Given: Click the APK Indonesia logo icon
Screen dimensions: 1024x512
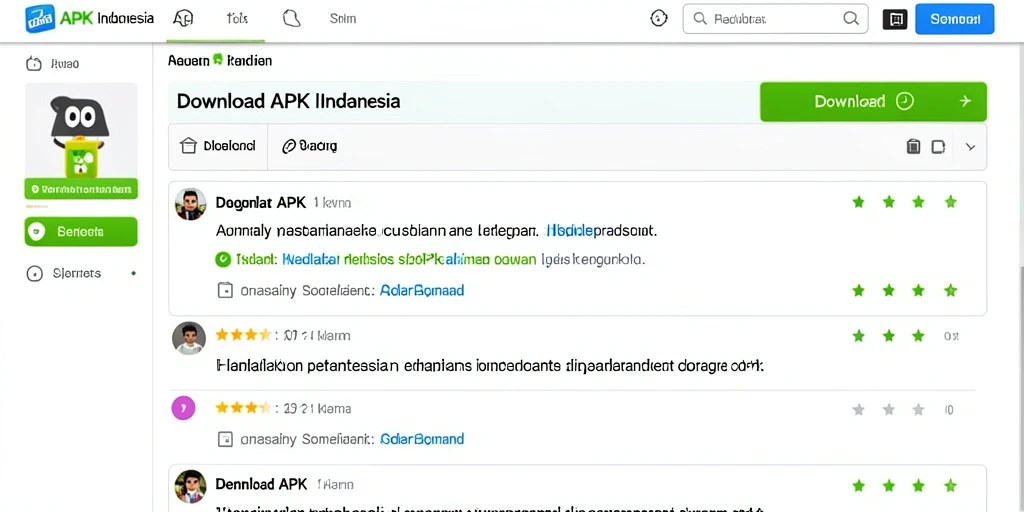Looking at the screenshot, I should click(40, 18).
